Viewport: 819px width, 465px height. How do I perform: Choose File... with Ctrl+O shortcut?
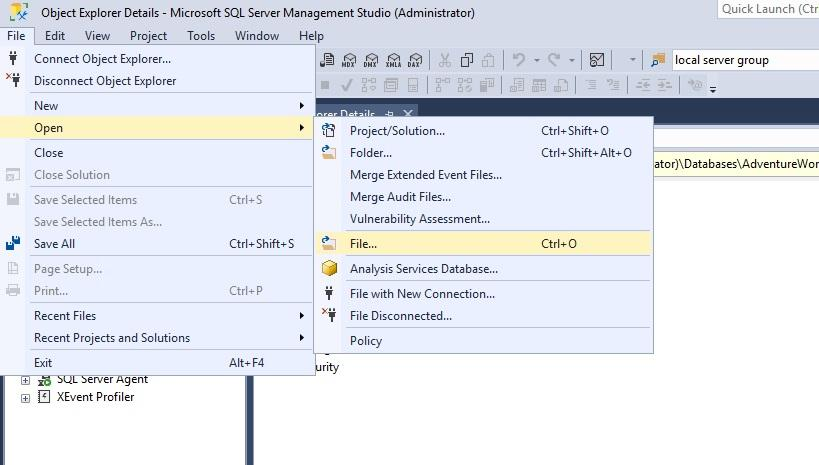tap(484, 243)
